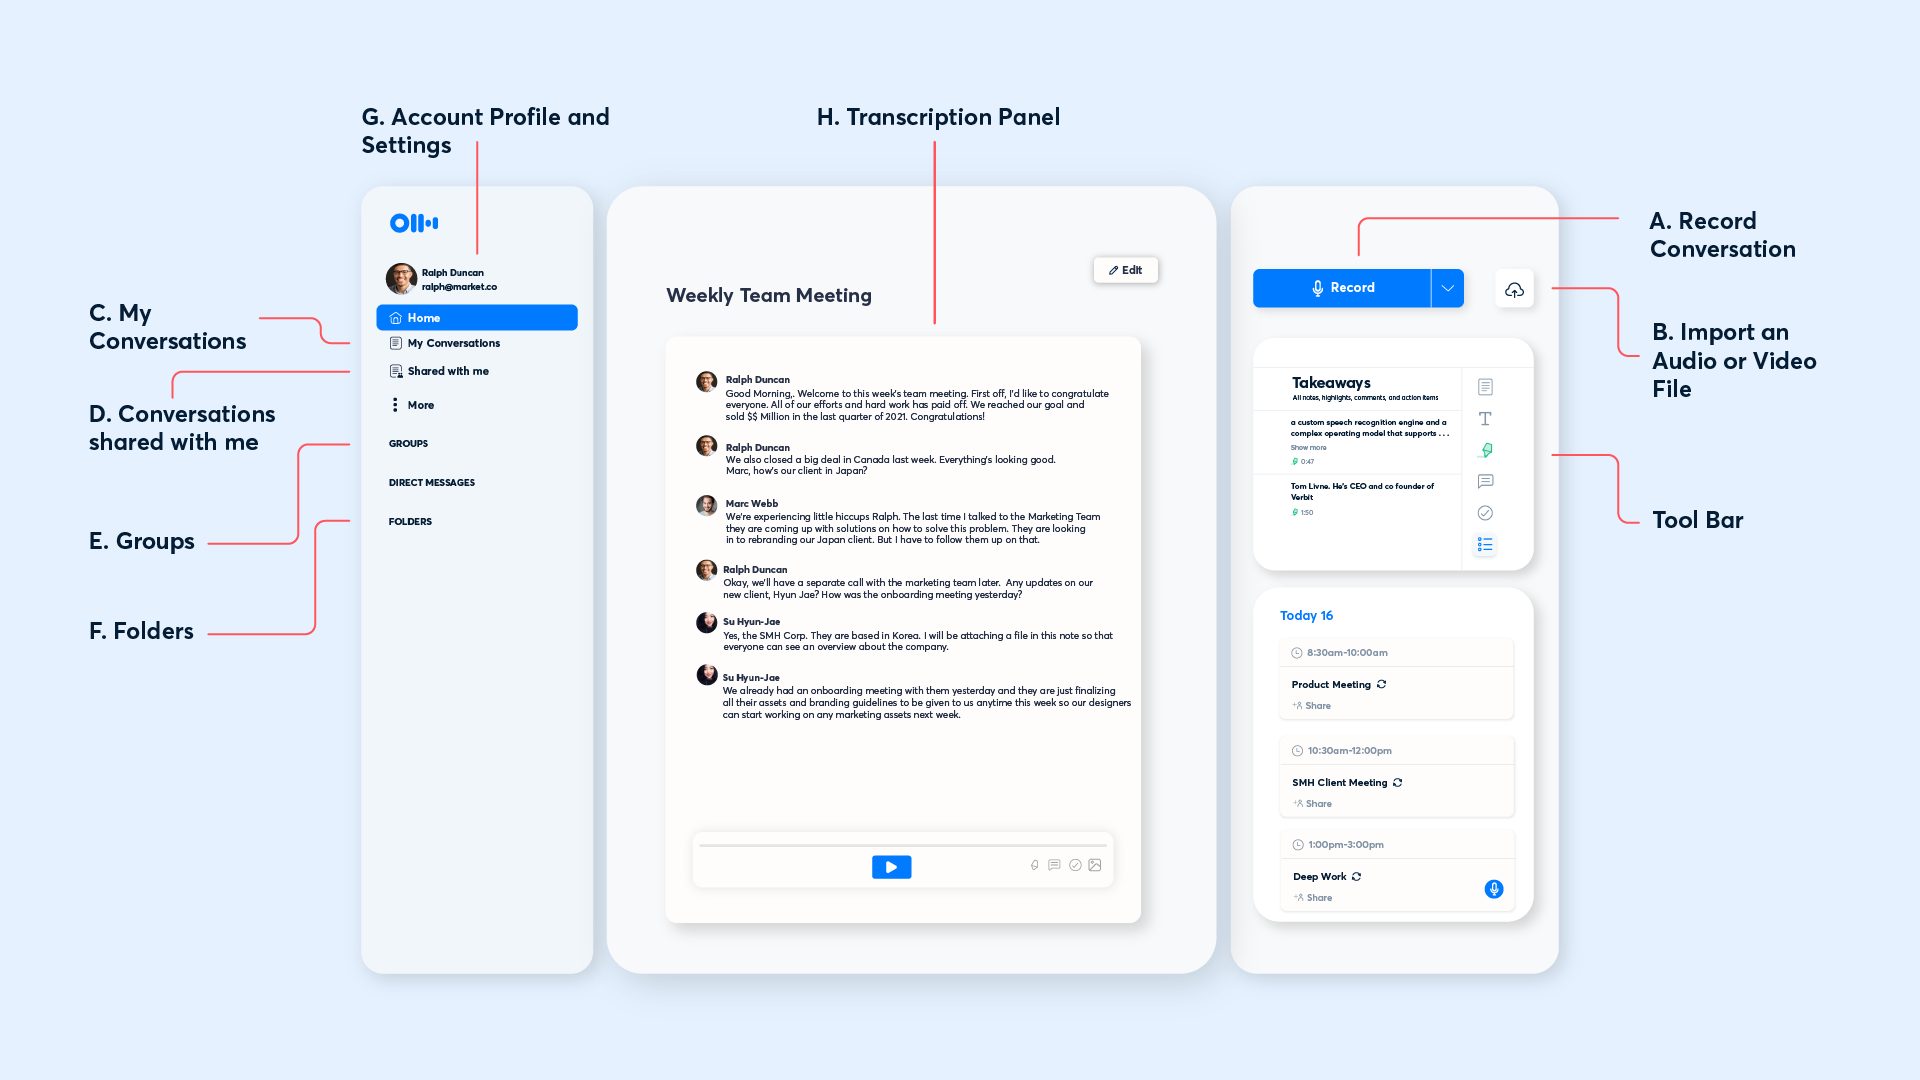Toggle the play button in transcription panel
This screenshot has width=1920, height=1080.
890,866
